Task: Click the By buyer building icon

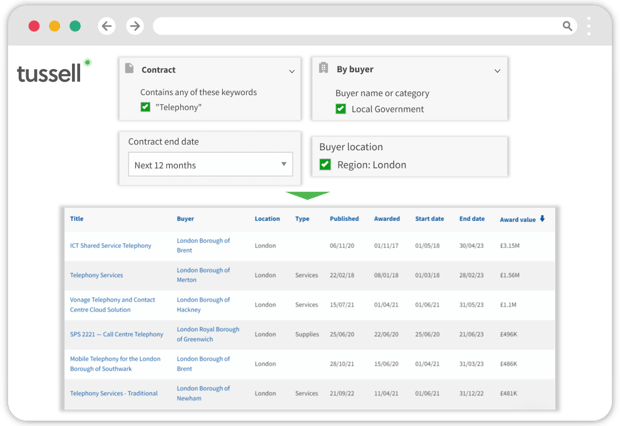Action: click(x=324, y=70)
